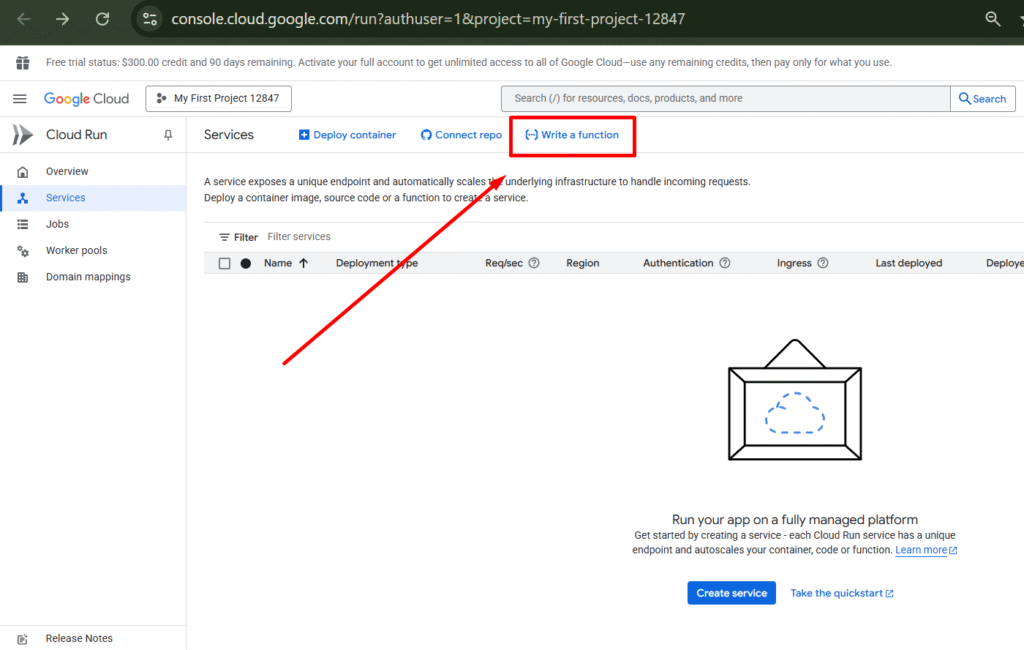Image resolution: width=1024 pixels, height=650 pixels.
Task: Click the browser reload icon
Action: [x=102, y=19]
